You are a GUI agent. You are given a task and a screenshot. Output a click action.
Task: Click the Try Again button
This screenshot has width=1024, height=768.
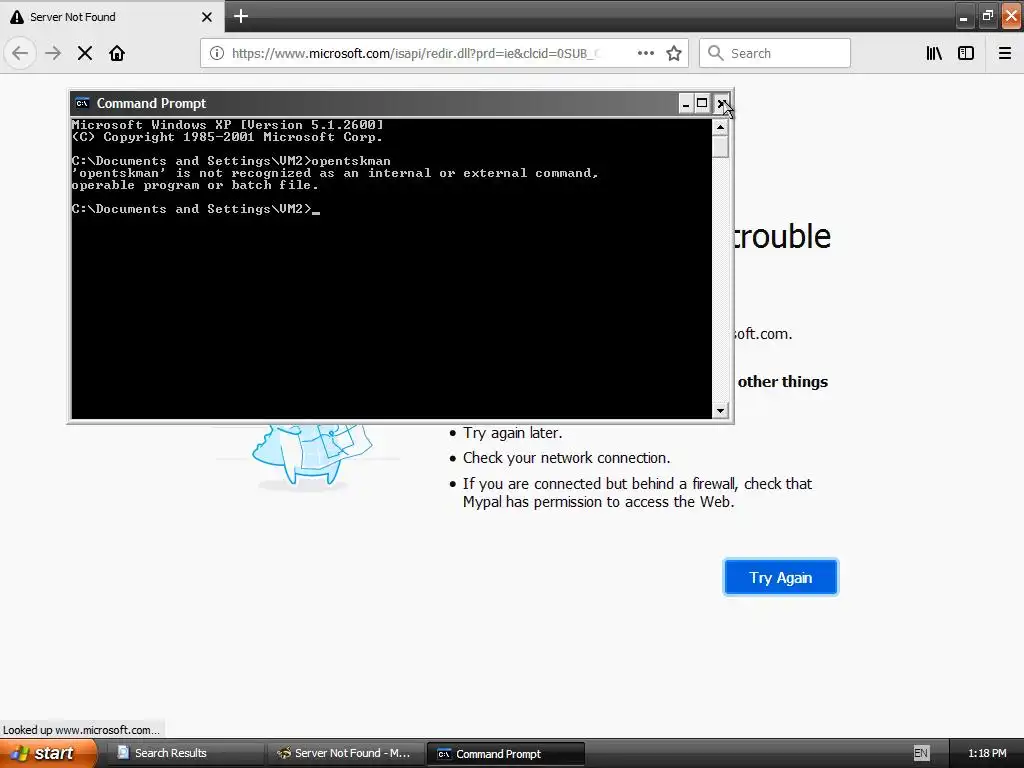click(x=780, y=577)
